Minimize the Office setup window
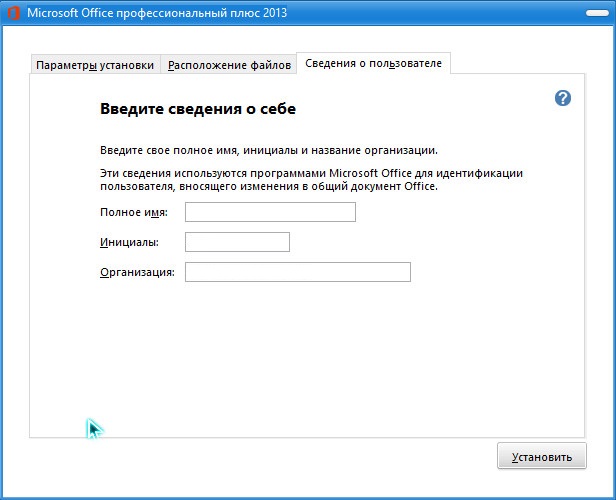The width and height of the screenshot is (616, 500). coord(597,13)
